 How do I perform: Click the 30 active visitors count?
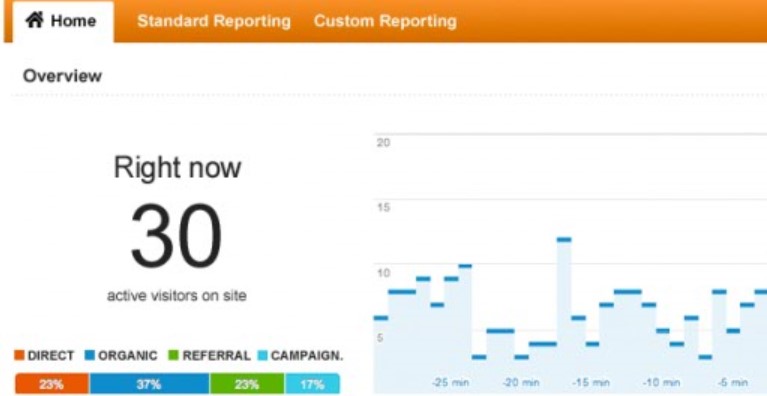(x=176, y=237)
